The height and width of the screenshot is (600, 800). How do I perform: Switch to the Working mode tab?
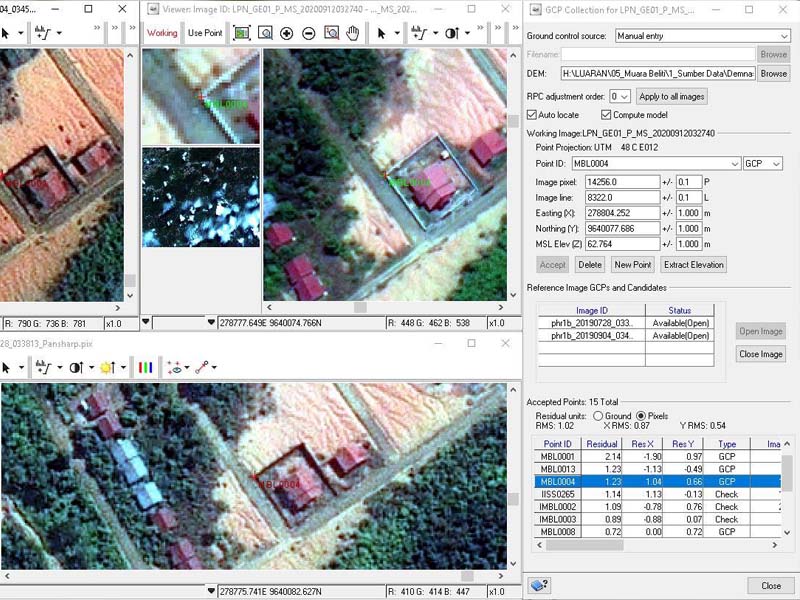pos(162,33)
